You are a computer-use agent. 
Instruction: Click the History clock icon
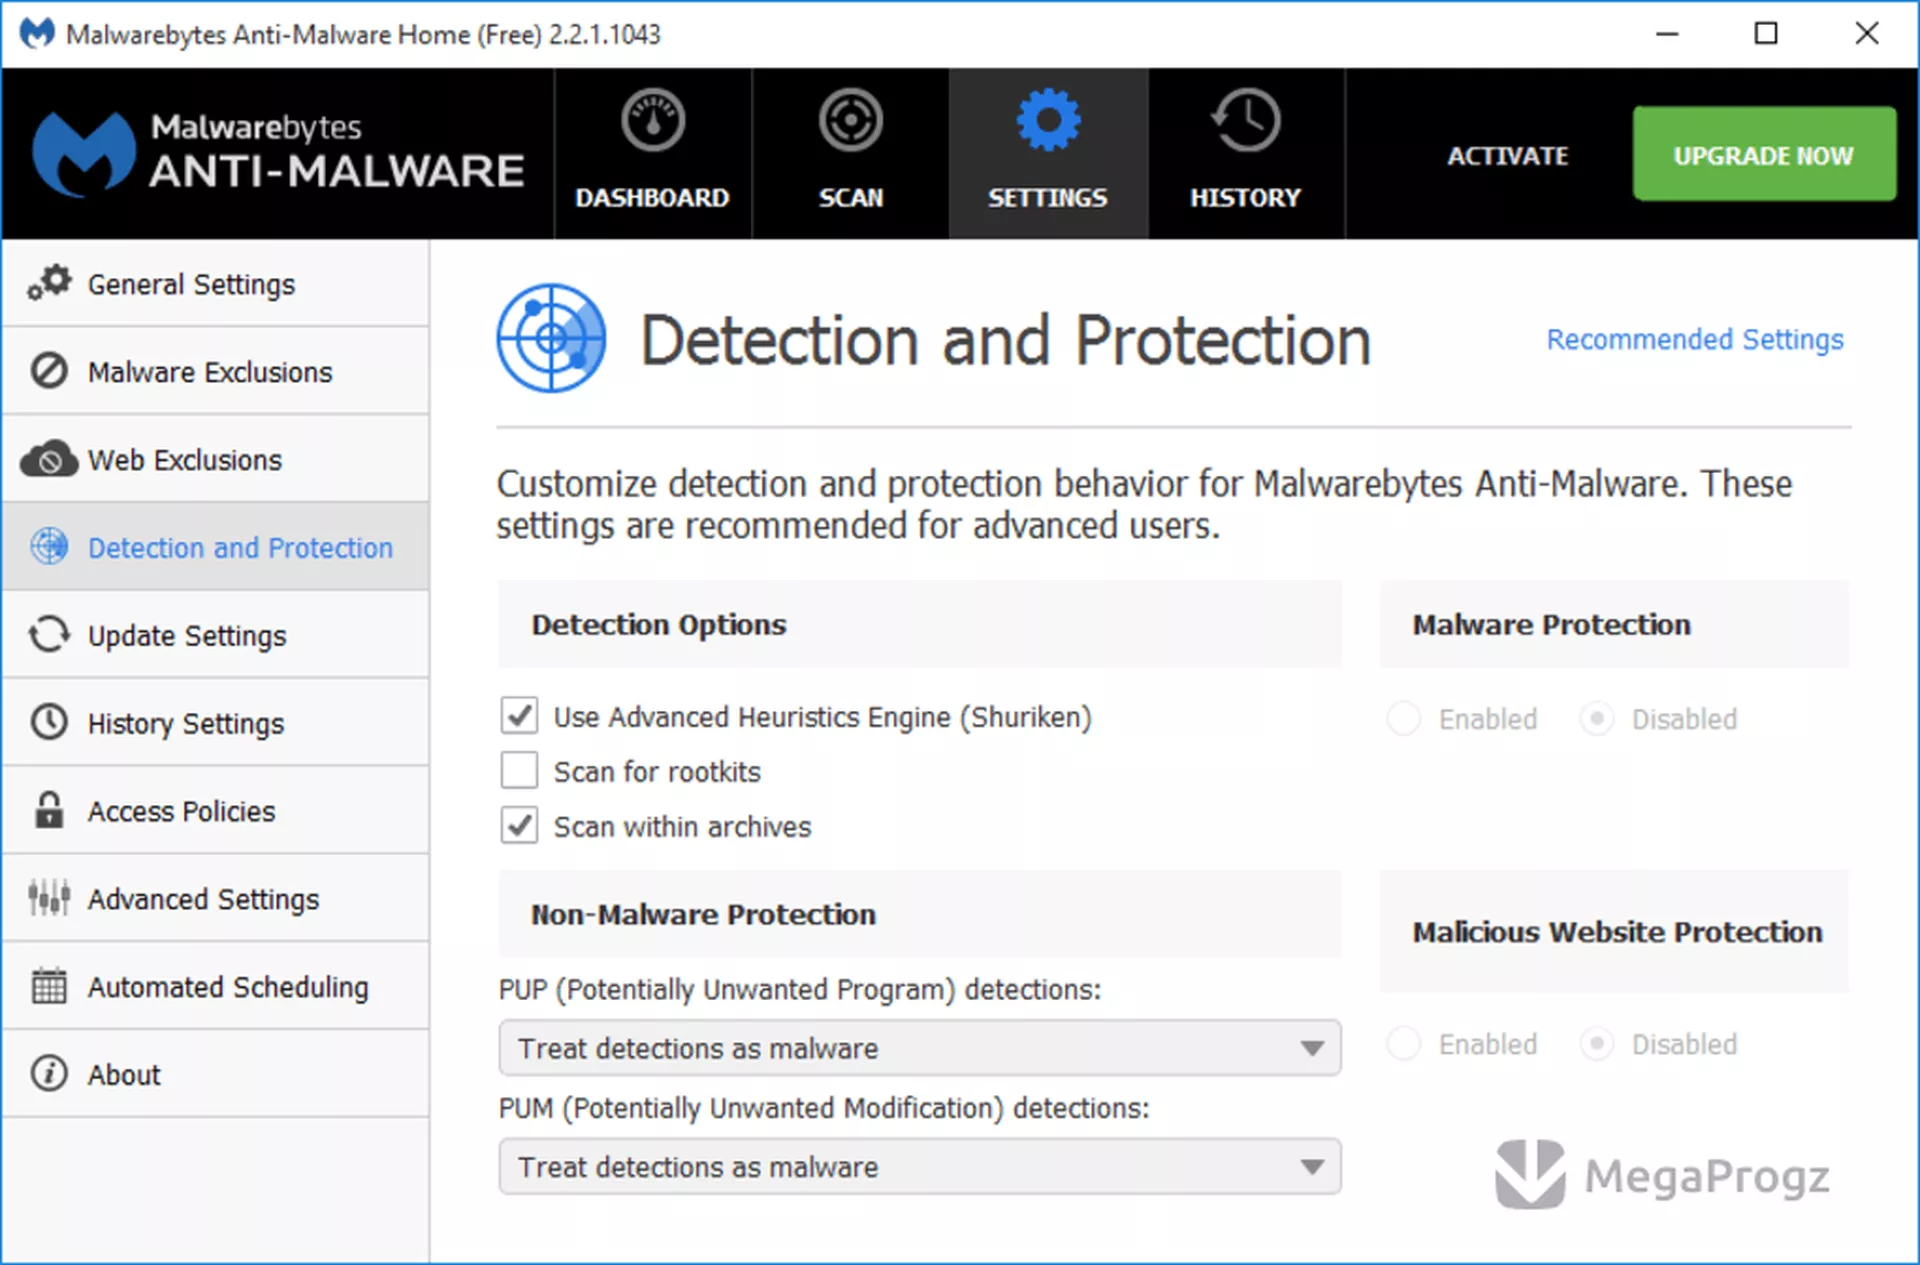click(1246, 121)
